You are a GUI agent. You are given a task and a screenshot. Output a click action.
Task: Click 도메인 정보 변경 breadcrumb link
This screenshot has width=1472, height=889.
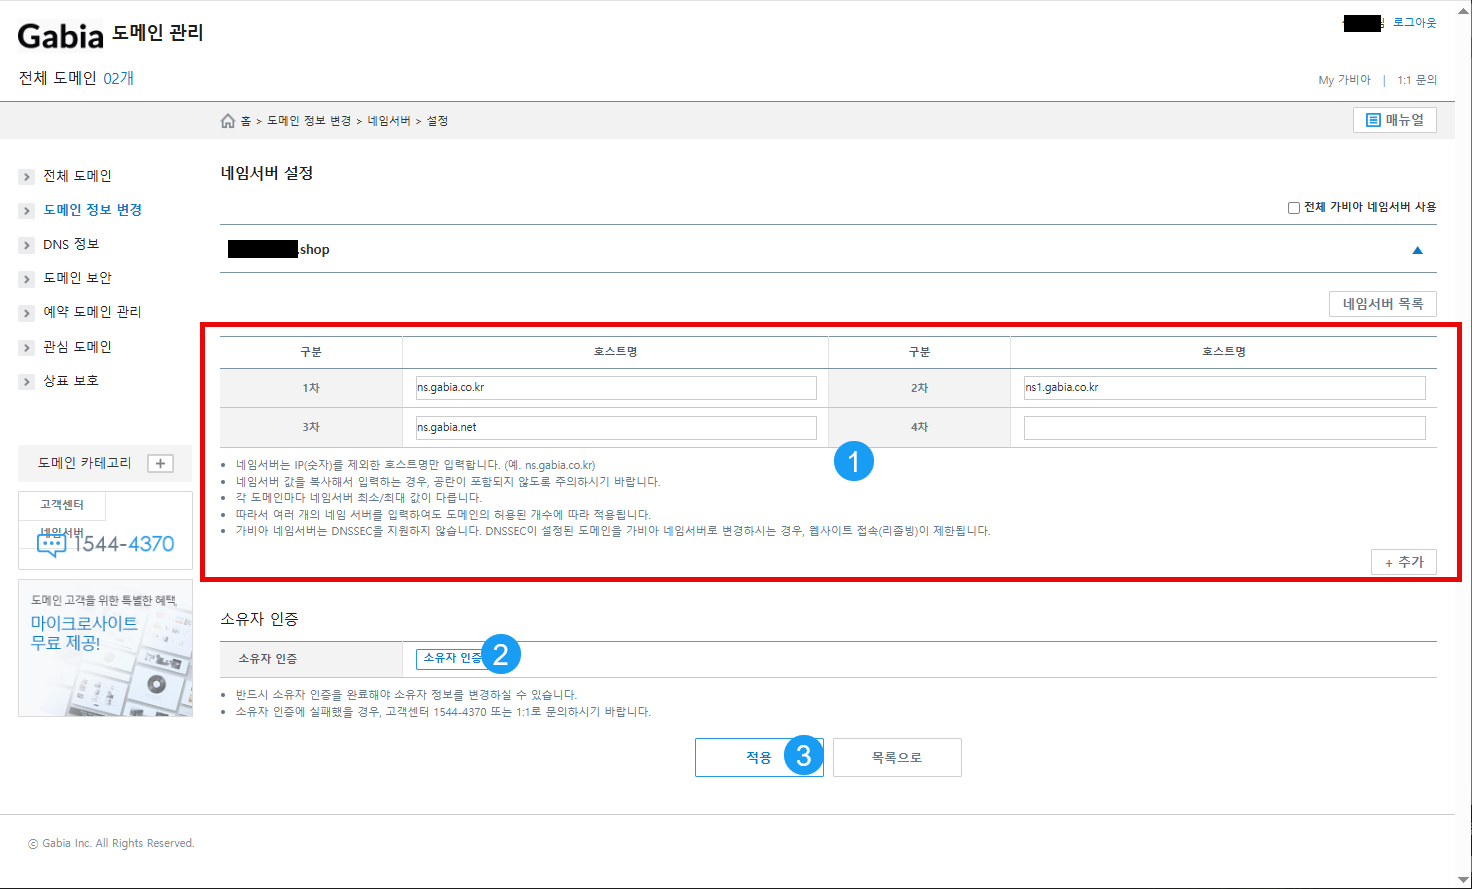(309, 121)
